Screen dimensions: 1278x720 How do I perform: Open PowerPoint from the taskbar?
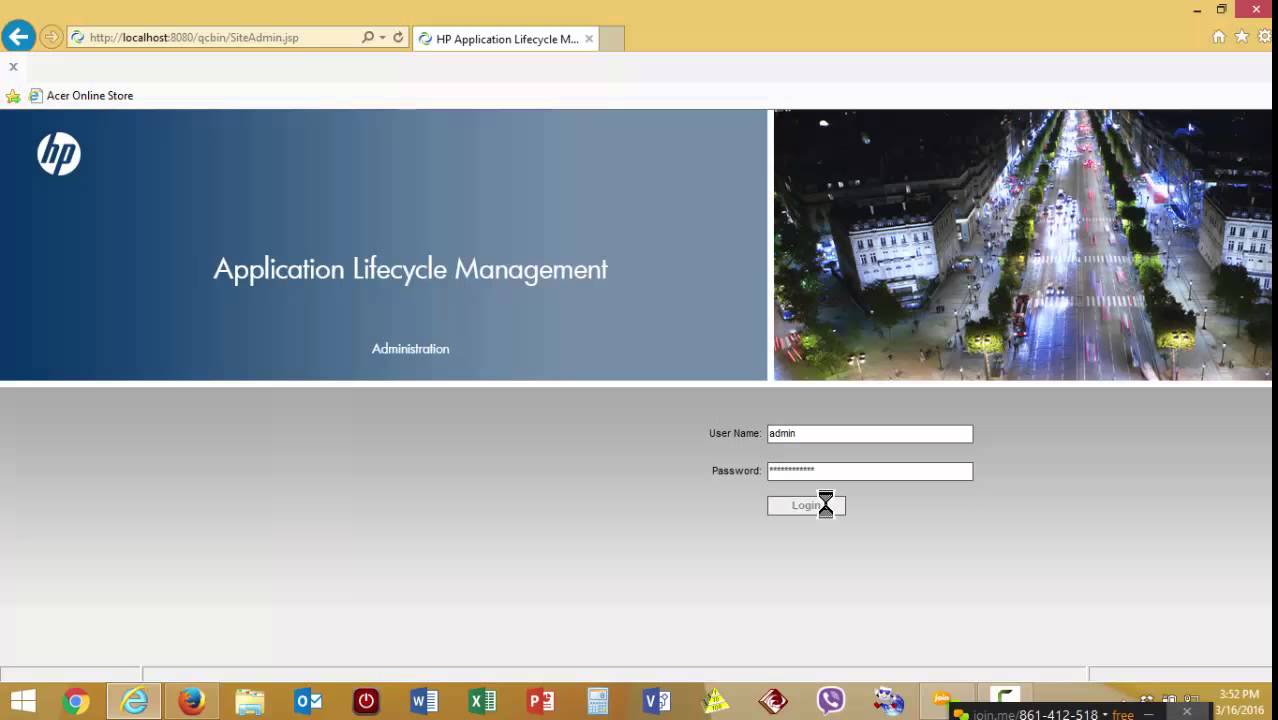point(540,701)
